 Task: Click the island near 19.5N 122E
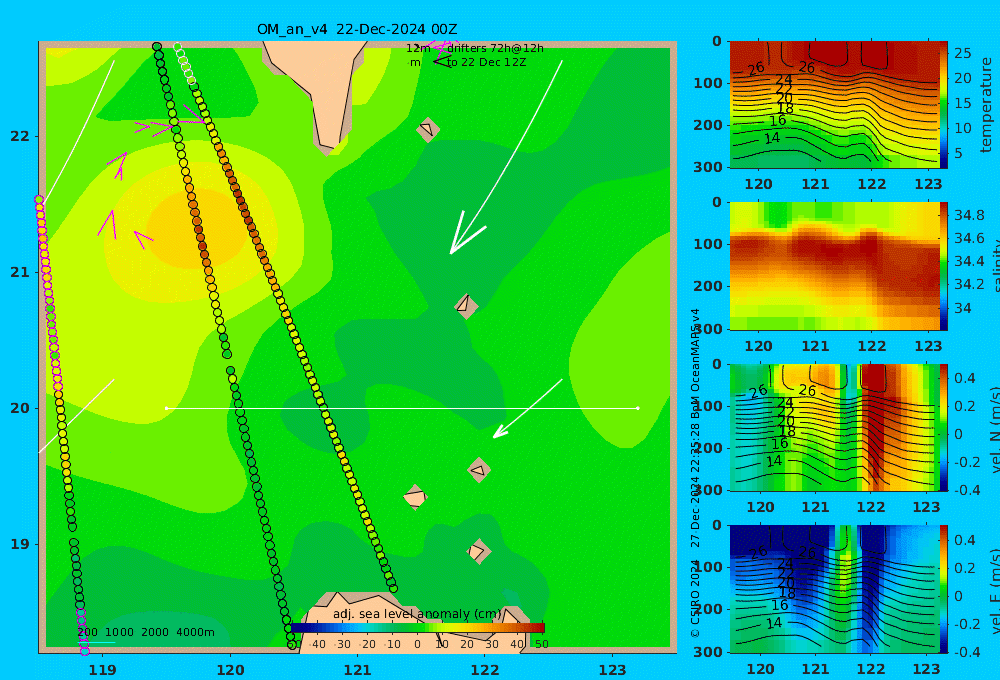(x=479, y=470)
